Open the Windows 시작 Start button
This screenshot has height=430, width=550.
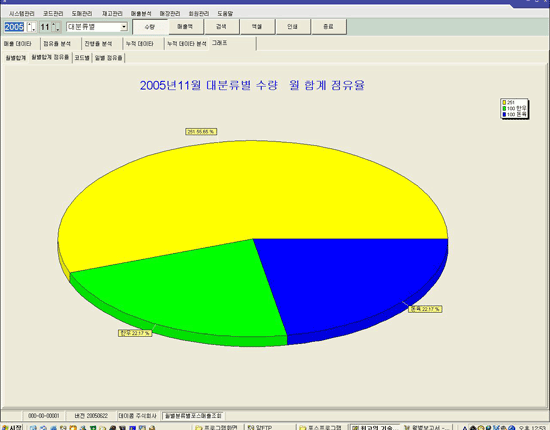click(x=12, y=427)
